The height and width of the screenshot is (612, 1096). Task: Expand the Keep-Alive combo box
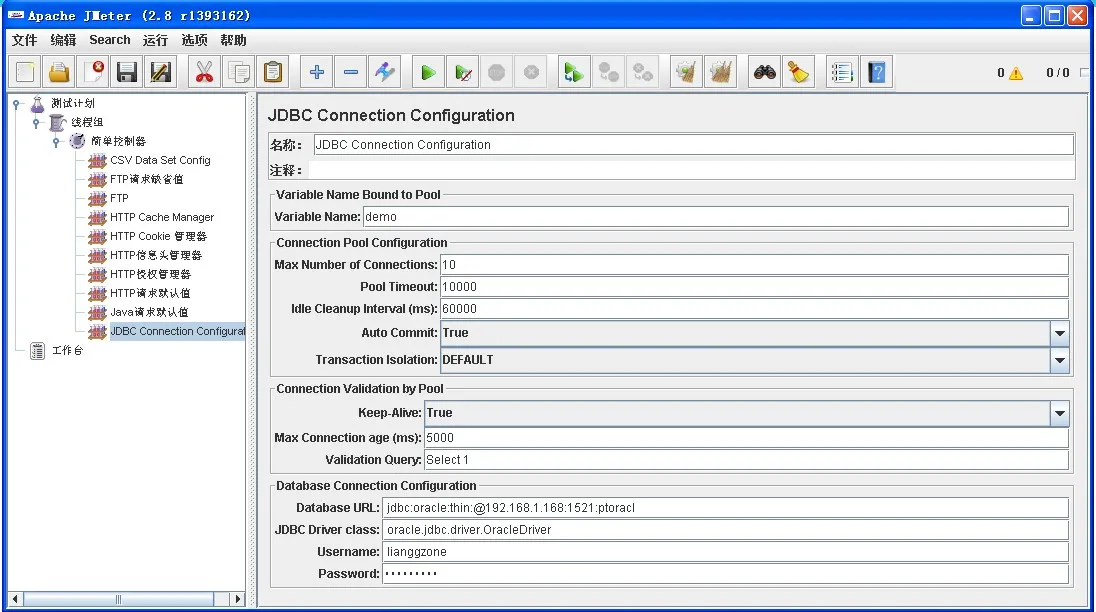tap(1059, 413)
